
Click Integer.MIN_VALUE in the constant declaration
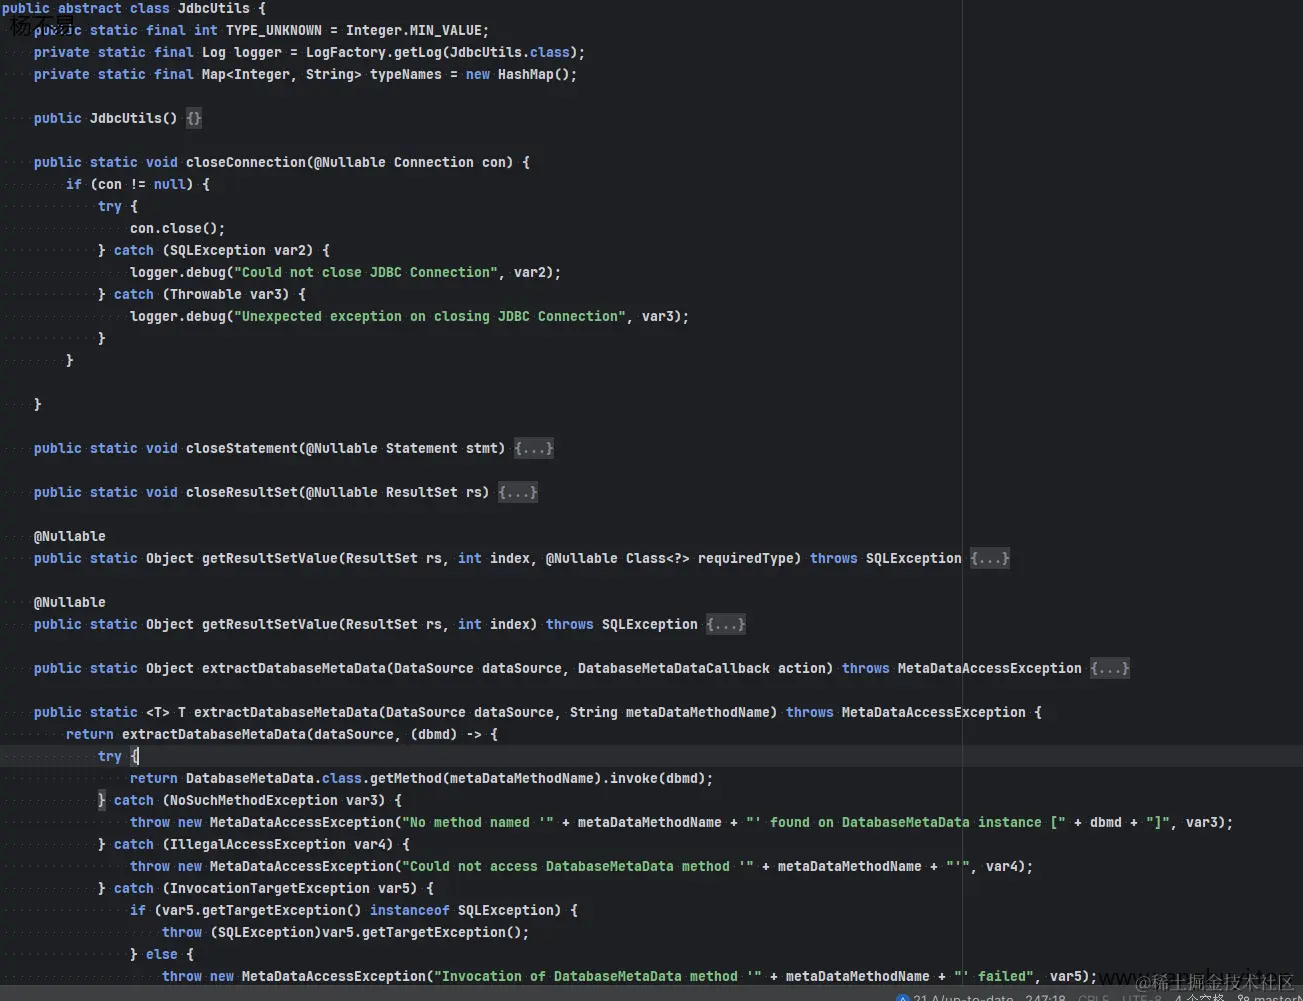pyautogui.click(x=414, y=30)
